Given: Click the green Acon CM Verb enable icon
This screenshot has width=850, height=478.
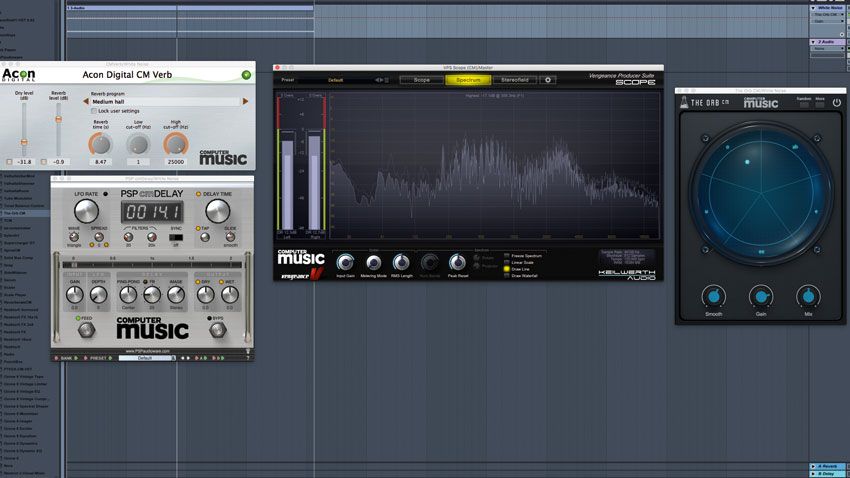Looking at the screenshot, I should 246,75.
